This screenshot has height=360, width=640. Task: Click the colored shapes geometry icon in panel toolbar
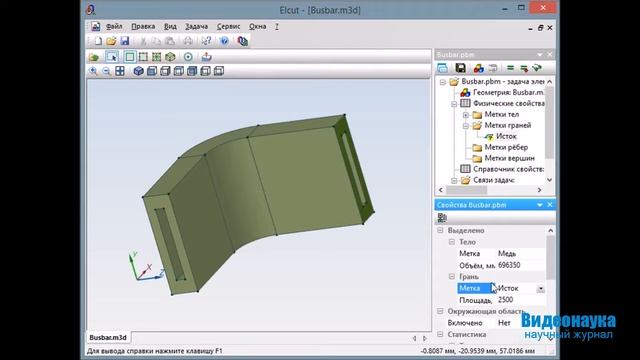click(479, 68)
